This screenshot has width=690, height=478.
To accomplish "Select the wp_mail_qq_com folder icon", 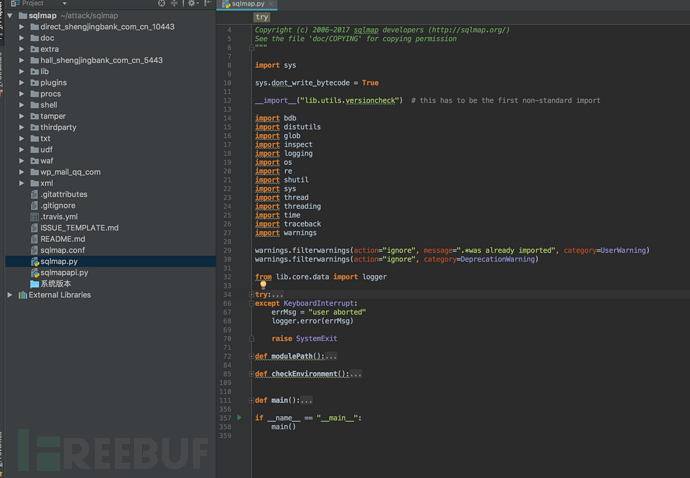I will (x=34, y=172).
